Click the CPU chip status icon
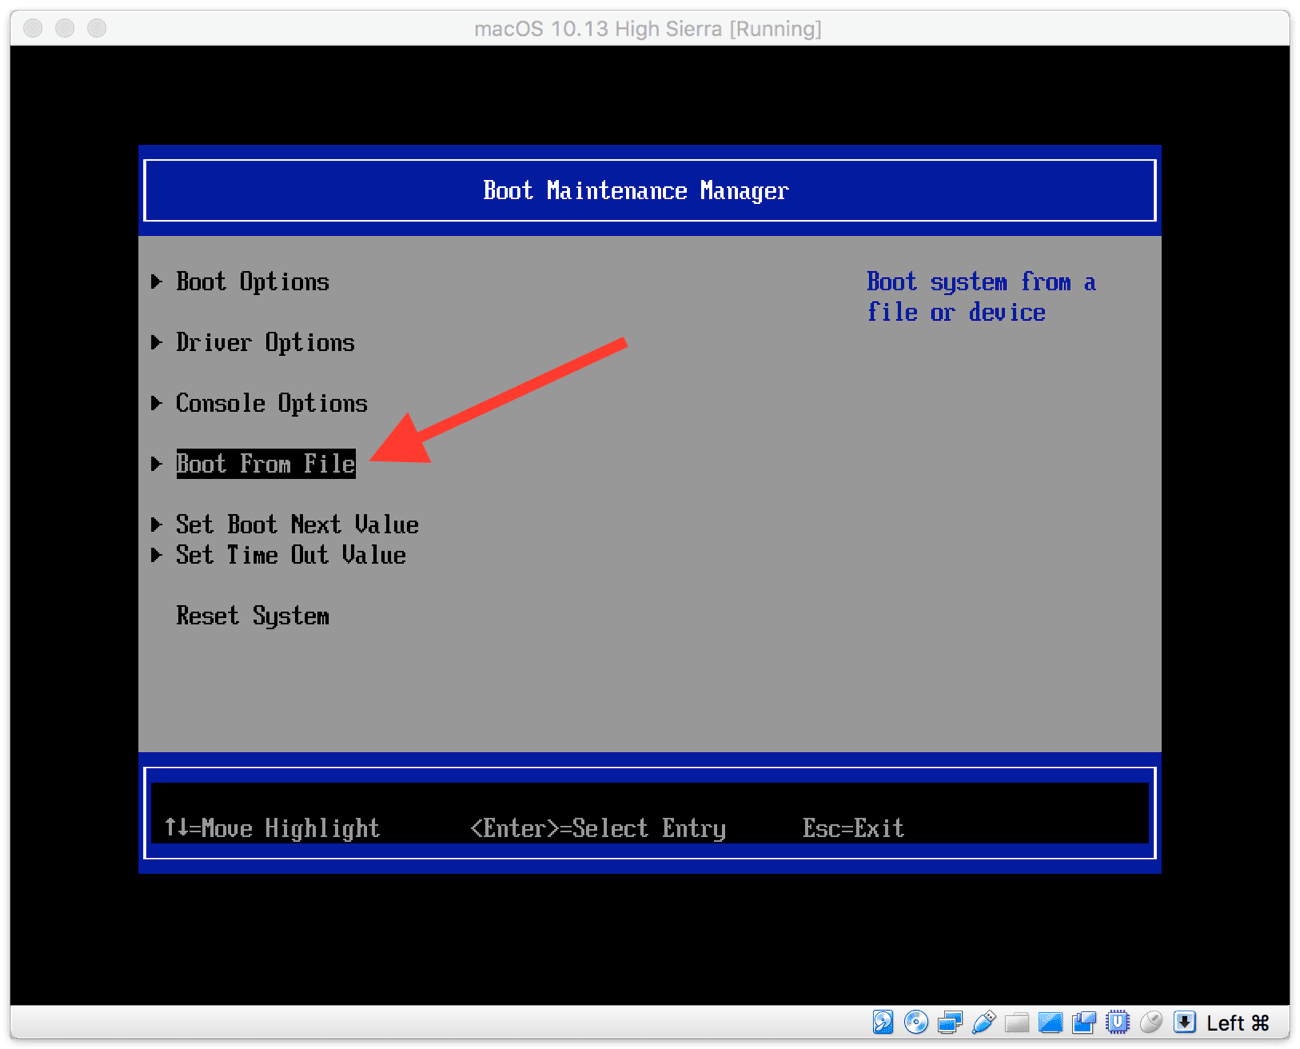This screenshot has height=1049, width=1300. [1118, 1022]
